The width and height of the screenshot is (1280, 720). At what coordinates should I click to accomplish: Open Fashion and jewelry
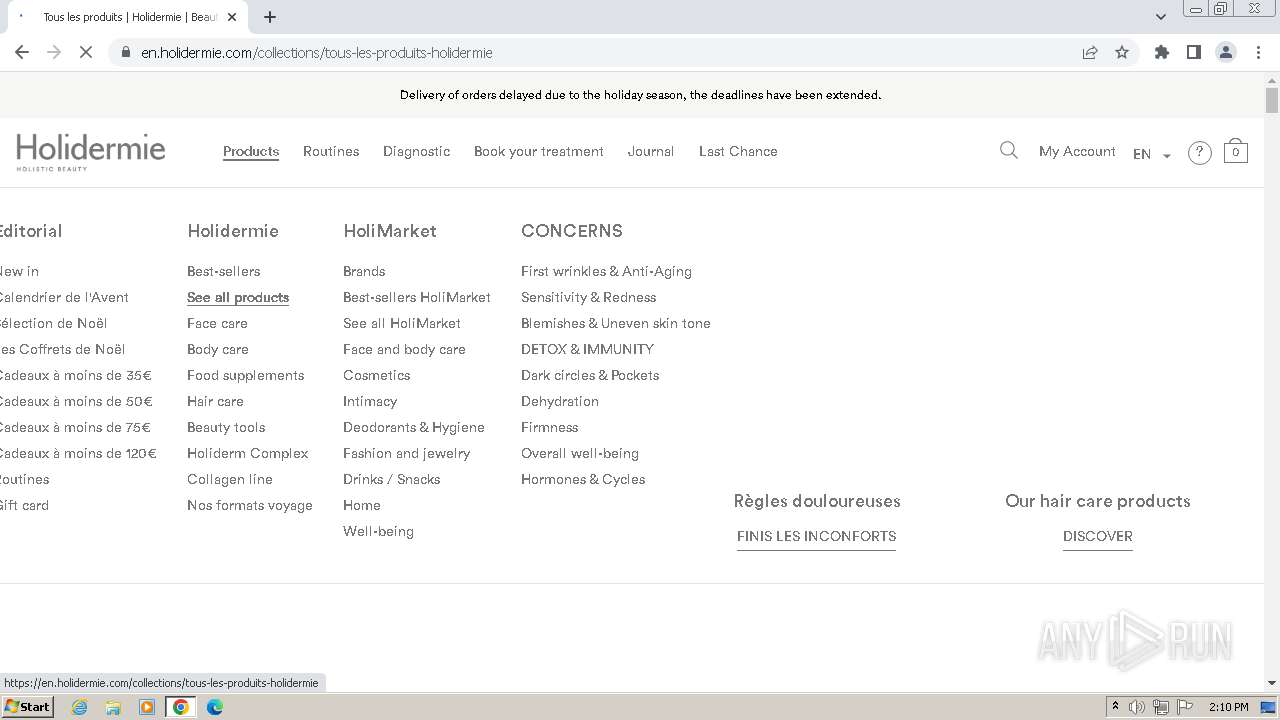[x=406, y=453]
